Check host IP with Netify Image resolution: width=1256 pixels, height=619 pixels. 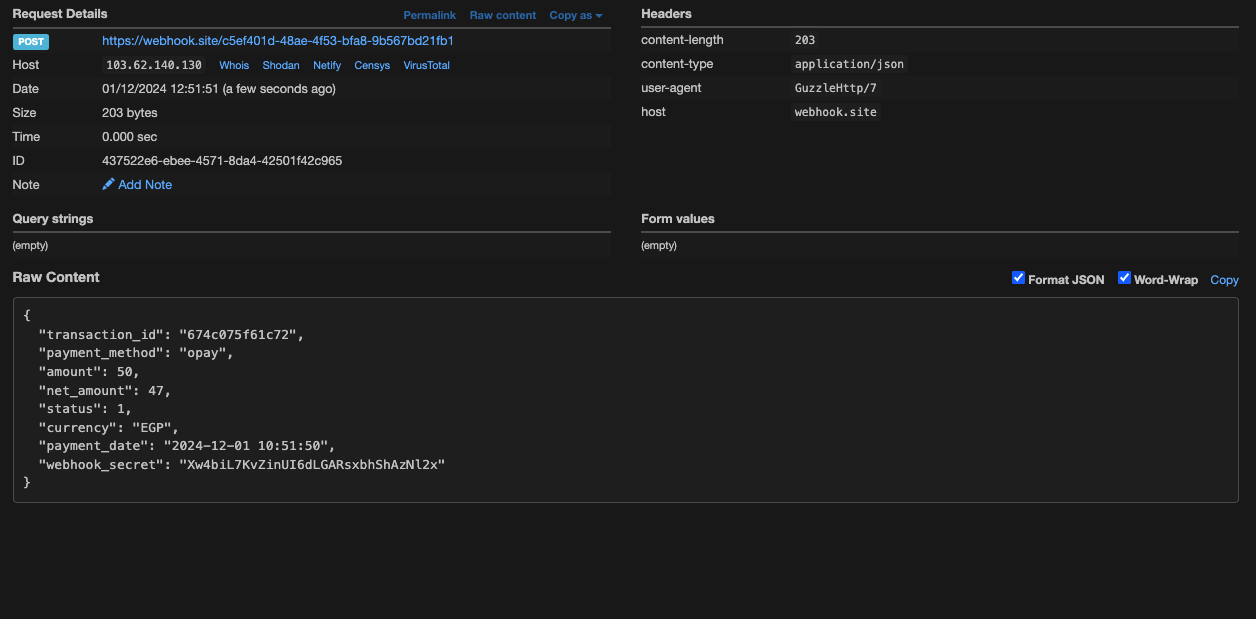327,65
